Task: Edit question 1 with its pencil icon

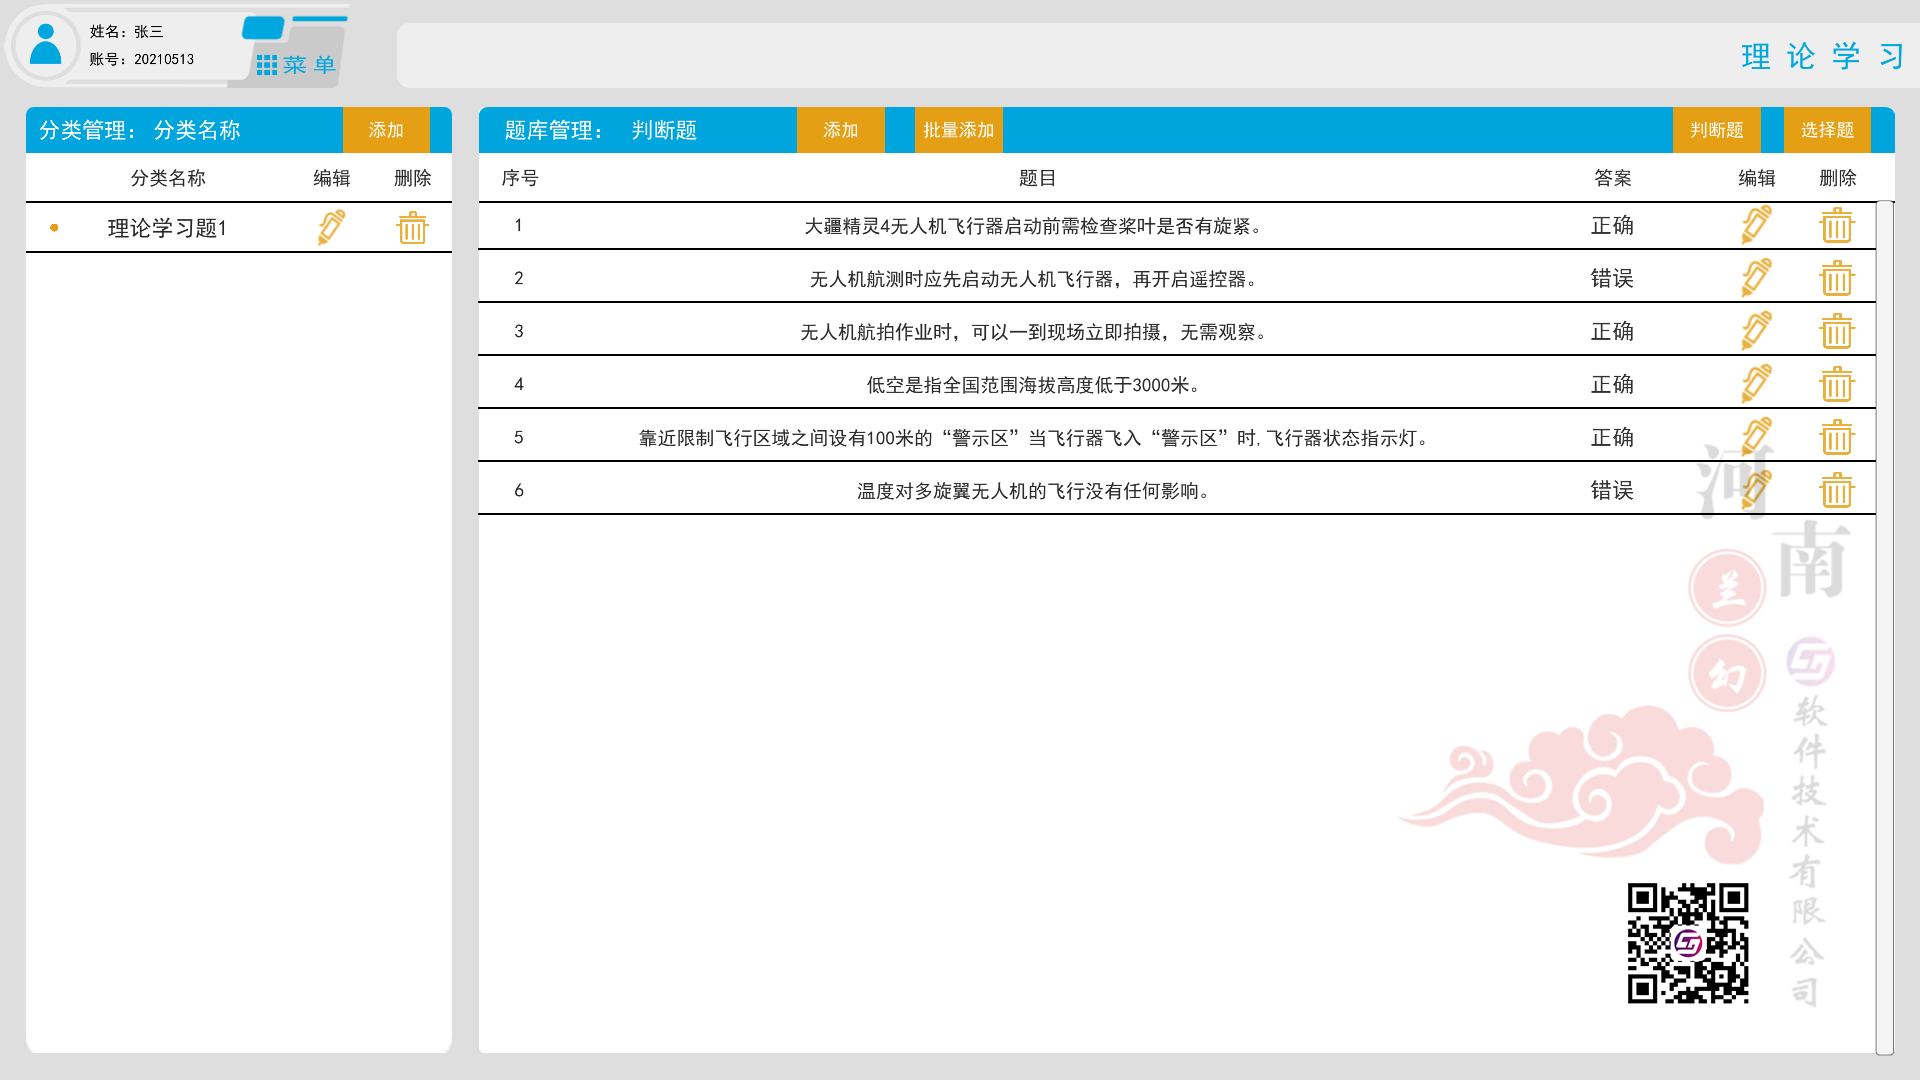Action: point(1756,226)
